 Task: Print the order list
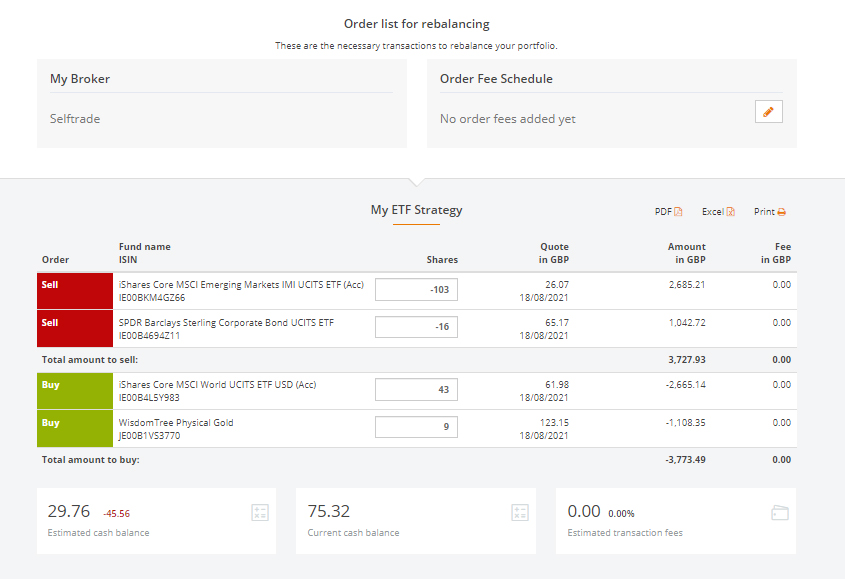tap(770, 212)
